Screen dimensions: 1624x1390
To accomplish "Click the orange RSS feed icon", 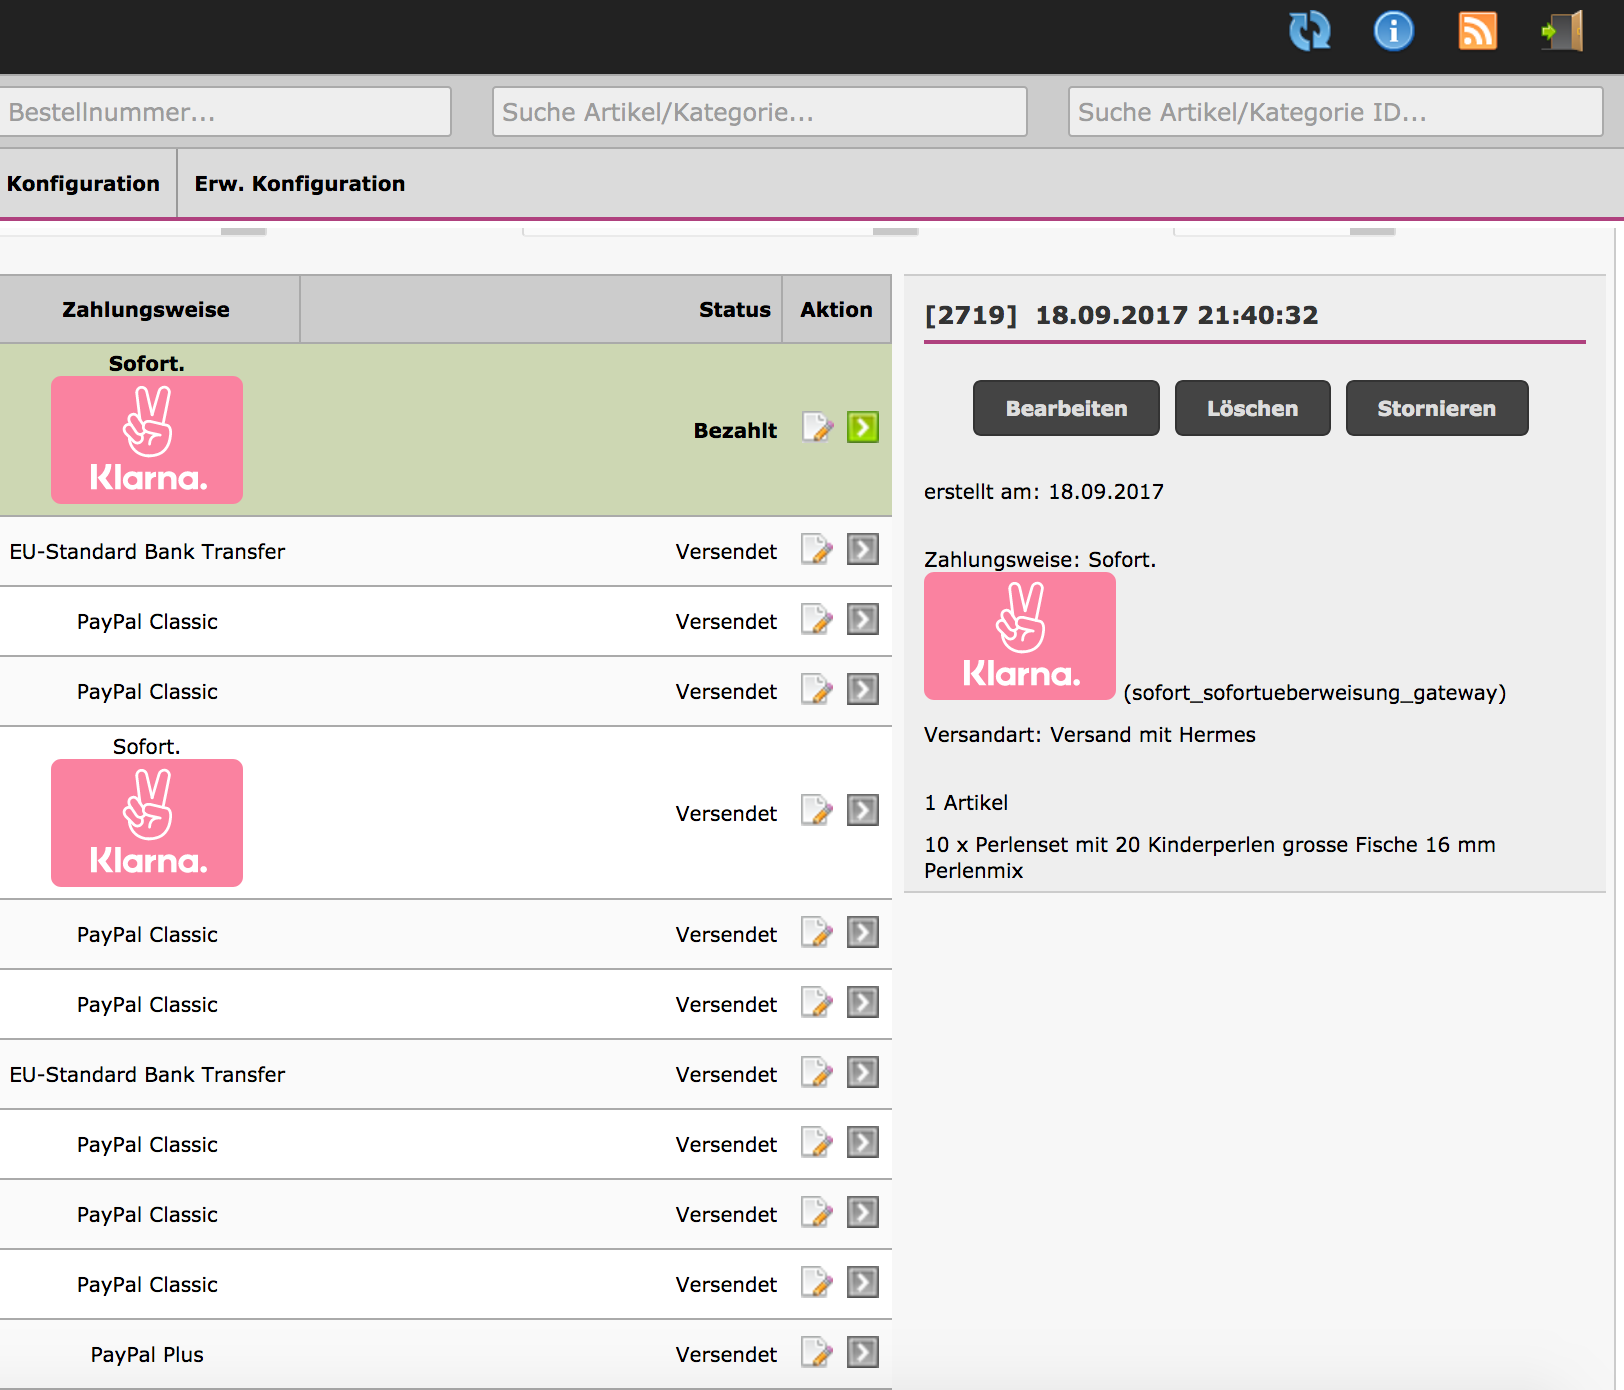I will pos(1477,31).
